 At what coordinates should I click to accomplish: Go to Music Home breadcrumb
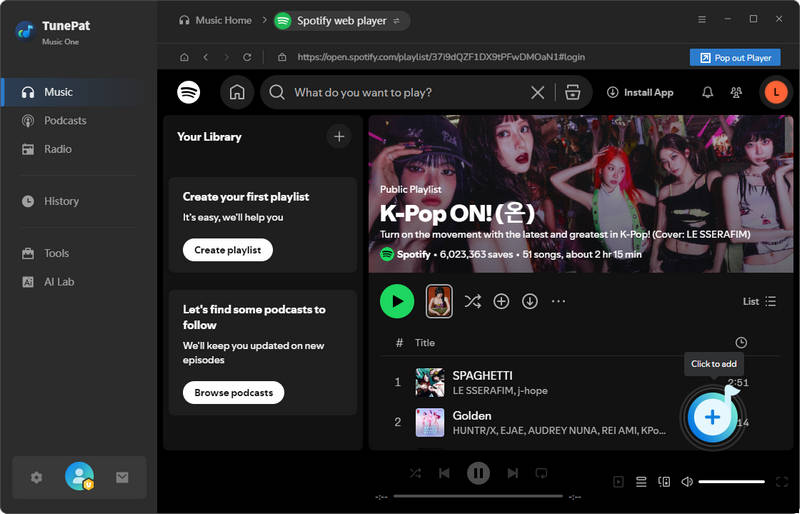(x=215, y=20)
